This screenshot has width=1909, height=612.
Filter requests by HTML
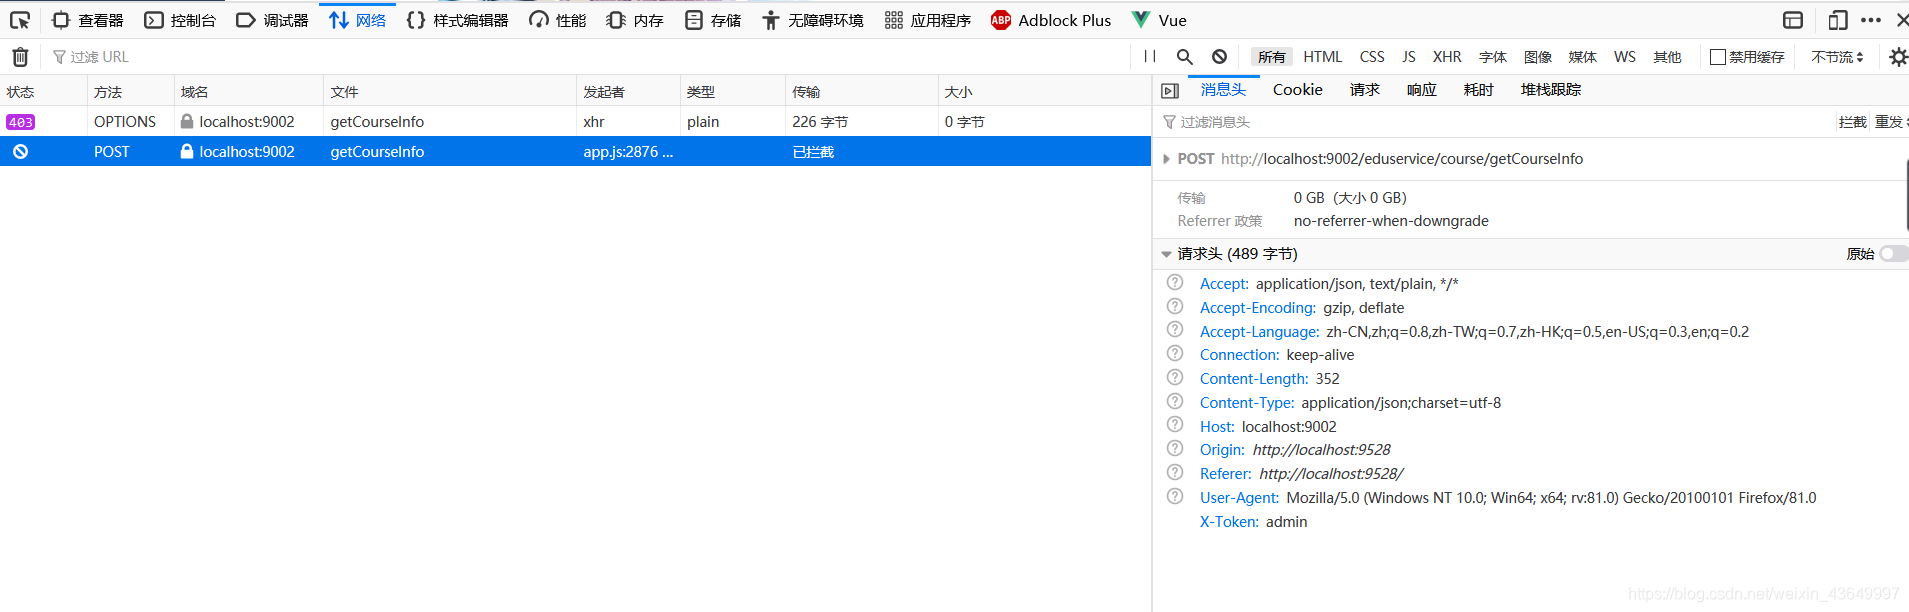tap(1323, 57)
